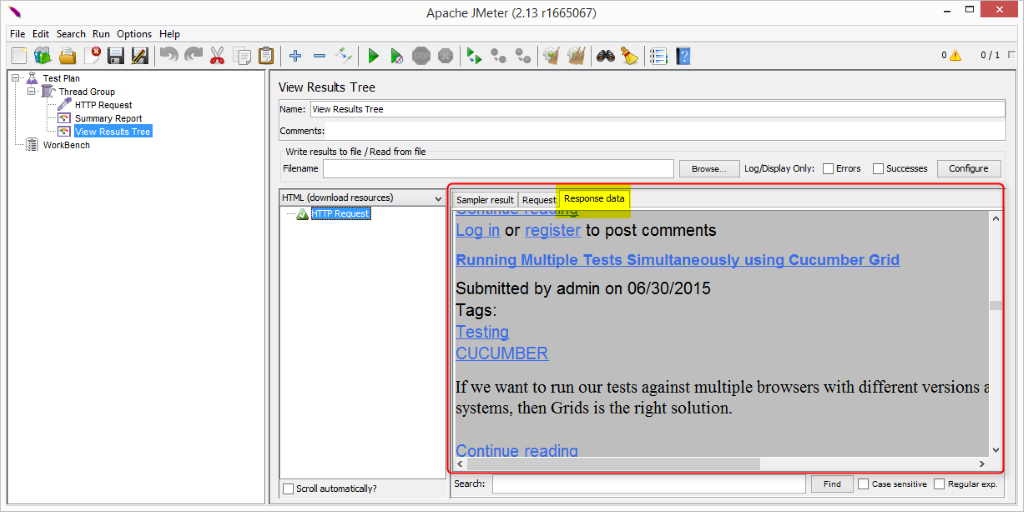The height and width of the screenshot is (512, 1024).
Task: Switch to the Request tab
Action: (539, 200)
